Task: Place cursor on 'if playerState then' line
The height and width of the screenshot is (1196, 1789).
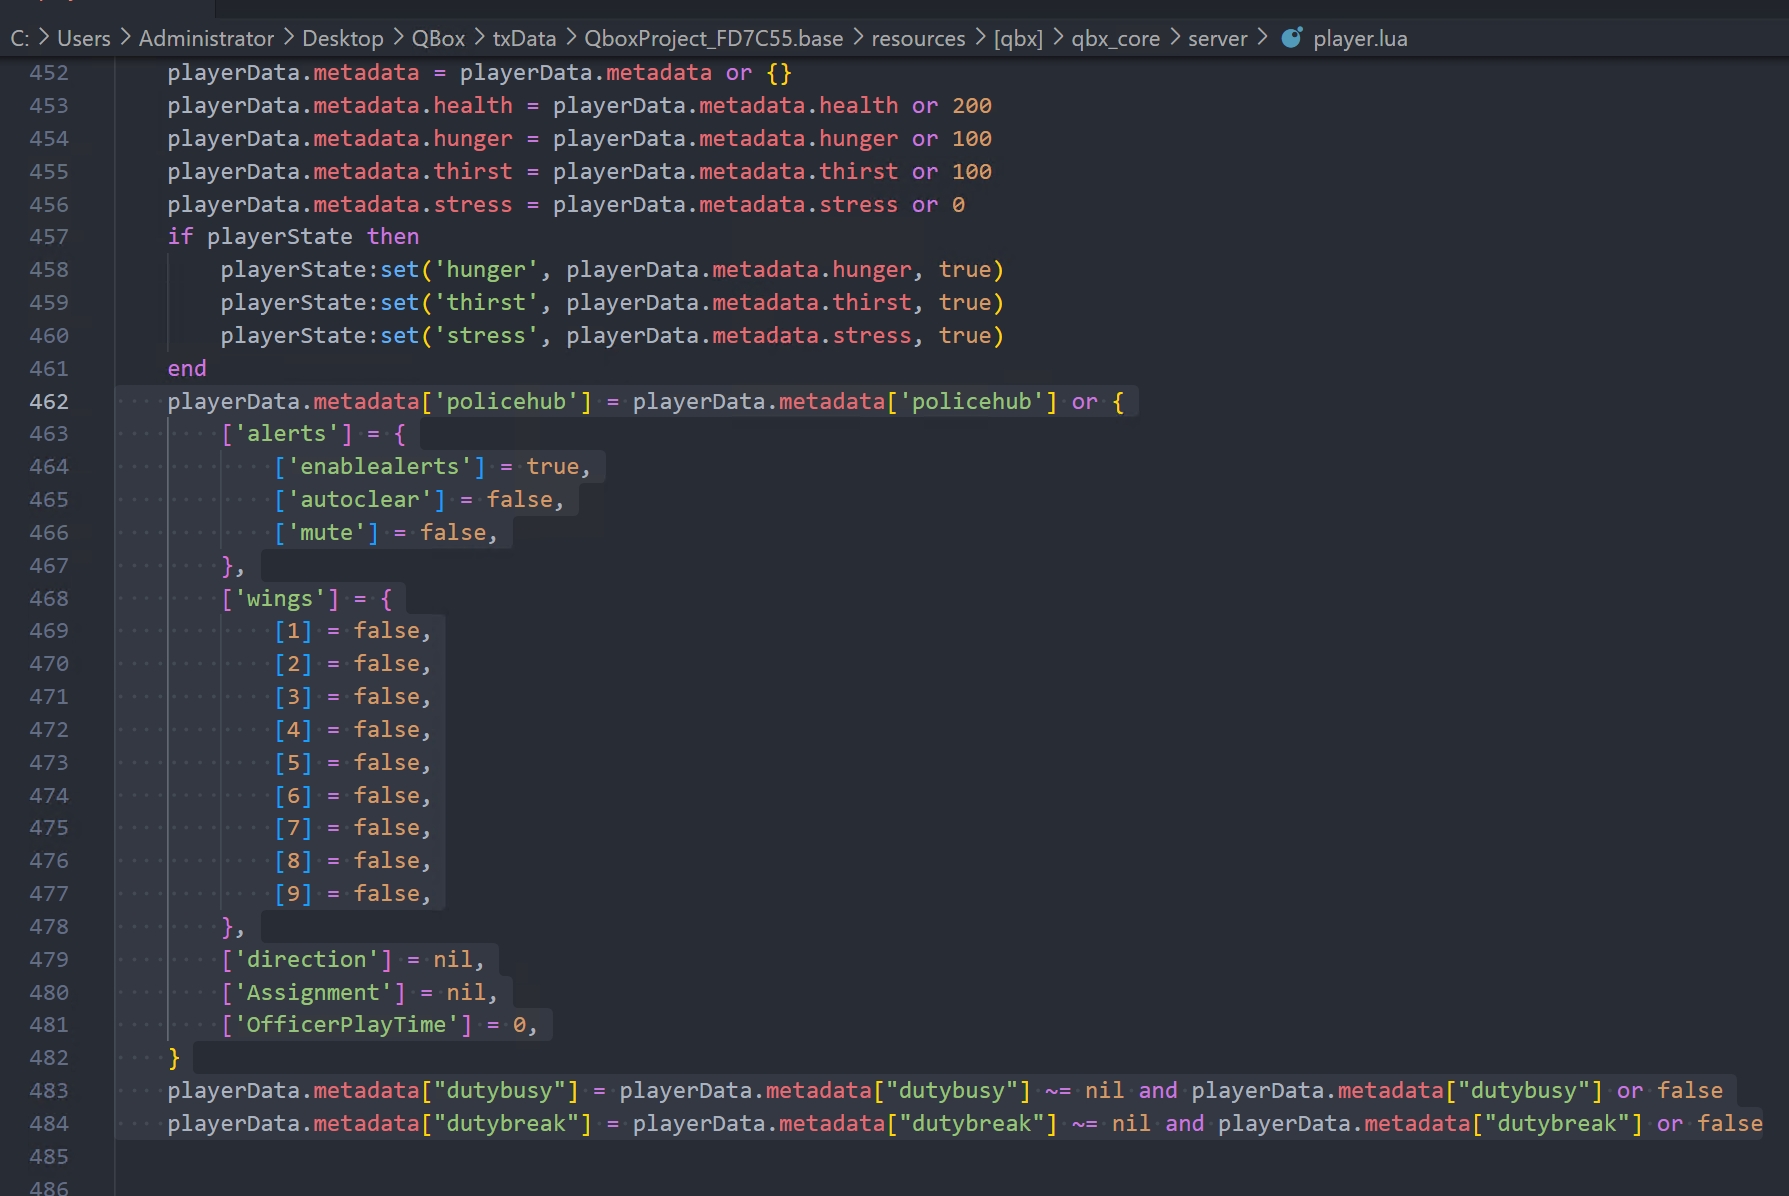Action: tap(293, 237)
